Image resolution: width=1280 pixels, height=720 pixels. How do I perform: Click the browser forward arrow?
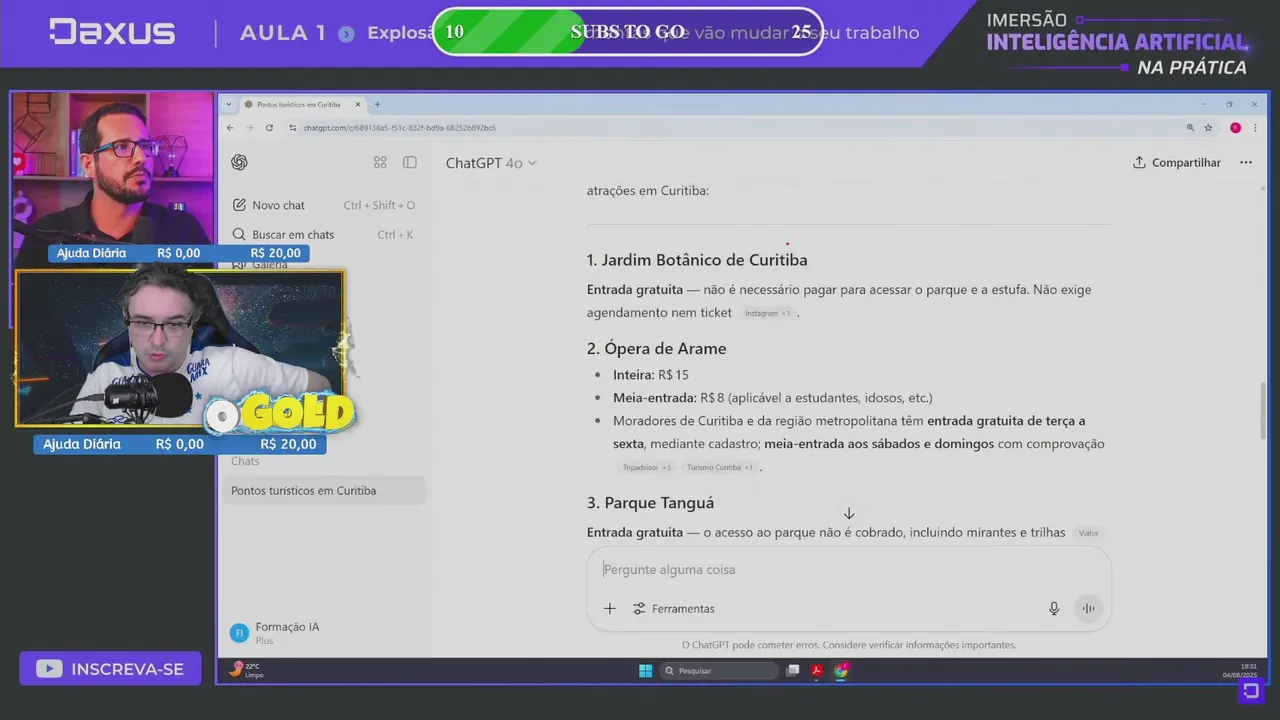249,128
